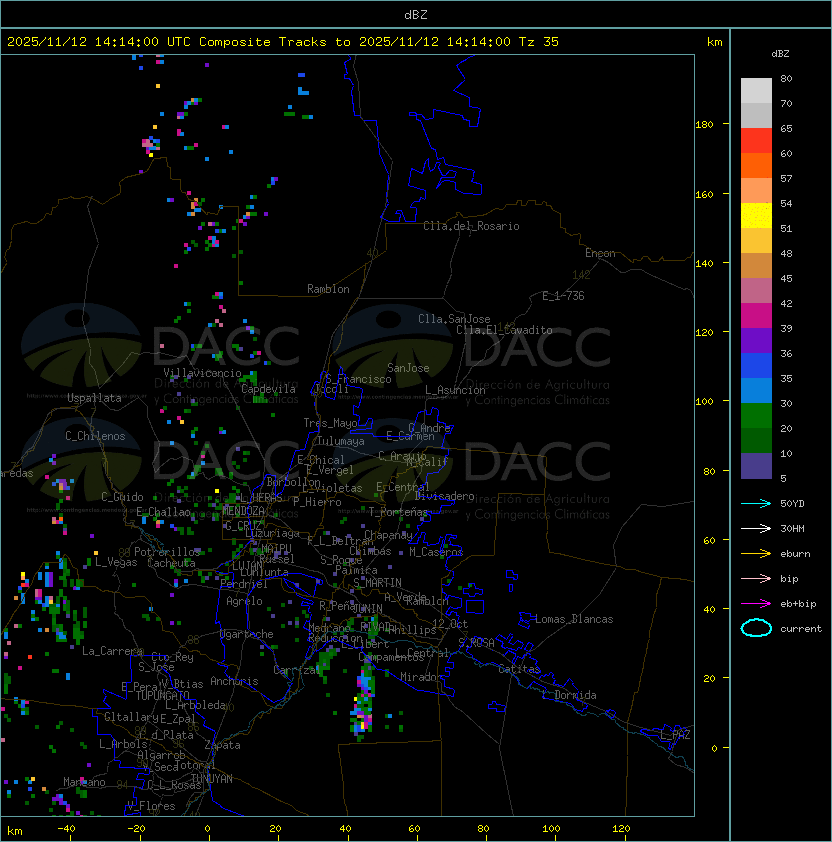
Task: Click the '-40' tick on horizontal km axis
Action: click(66, 829)
